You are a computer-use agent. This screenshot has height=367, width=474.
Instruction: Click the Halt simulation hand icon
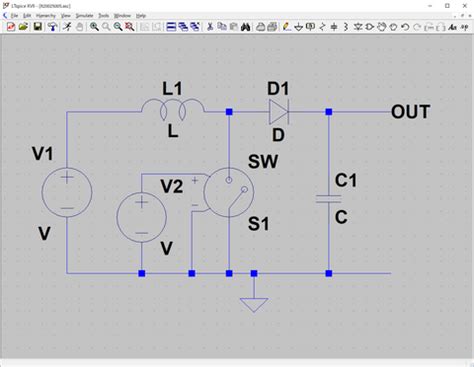pyautogui.click(x=79, y=27)
